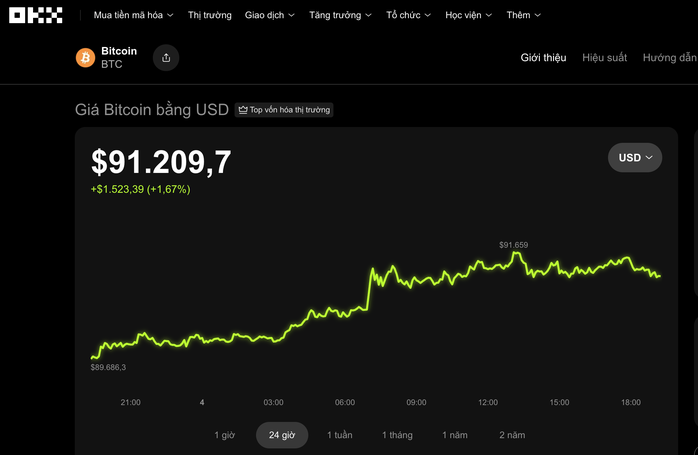The width and height of the screenshot is (698, 455).
Task: Expand the Tăng trưởng menu
Action: point(341,16)
